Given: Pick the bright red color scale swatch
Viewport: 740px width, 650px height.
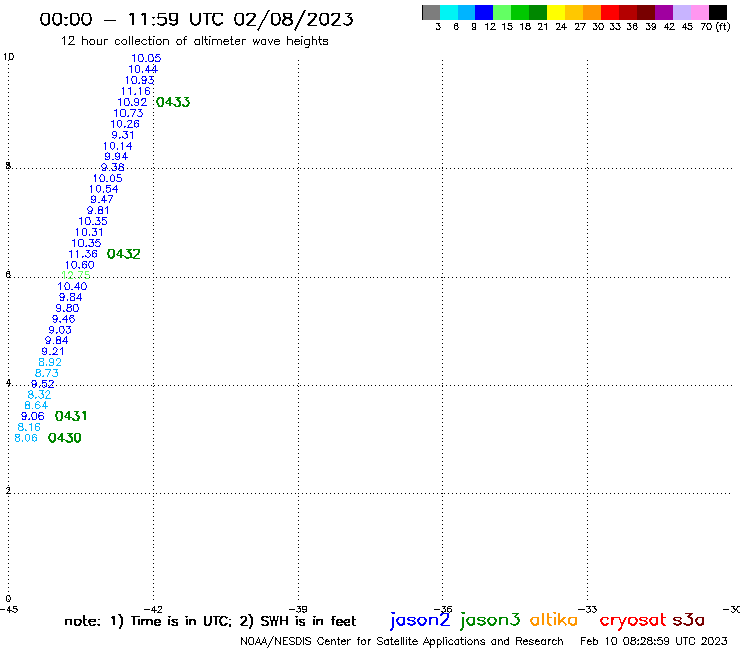Looking at the screenshot, I should 610,12.
